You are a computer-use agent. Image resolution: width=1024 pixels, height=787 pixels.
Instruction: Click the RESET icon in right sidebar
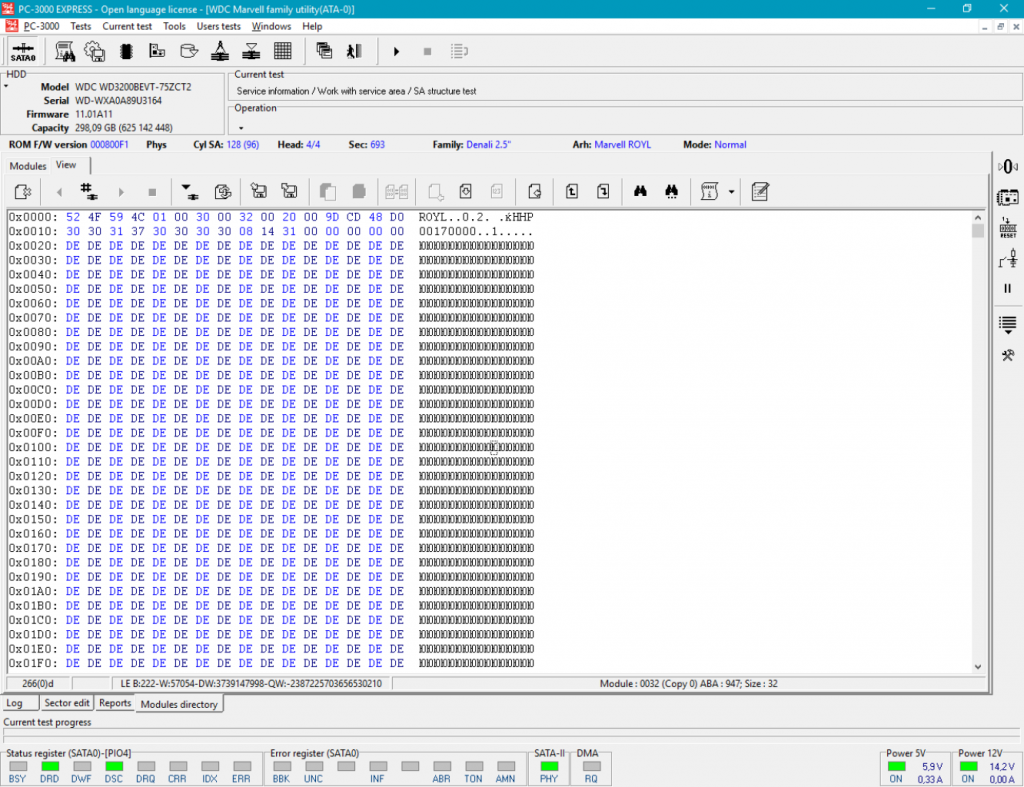pos(1008,229)
